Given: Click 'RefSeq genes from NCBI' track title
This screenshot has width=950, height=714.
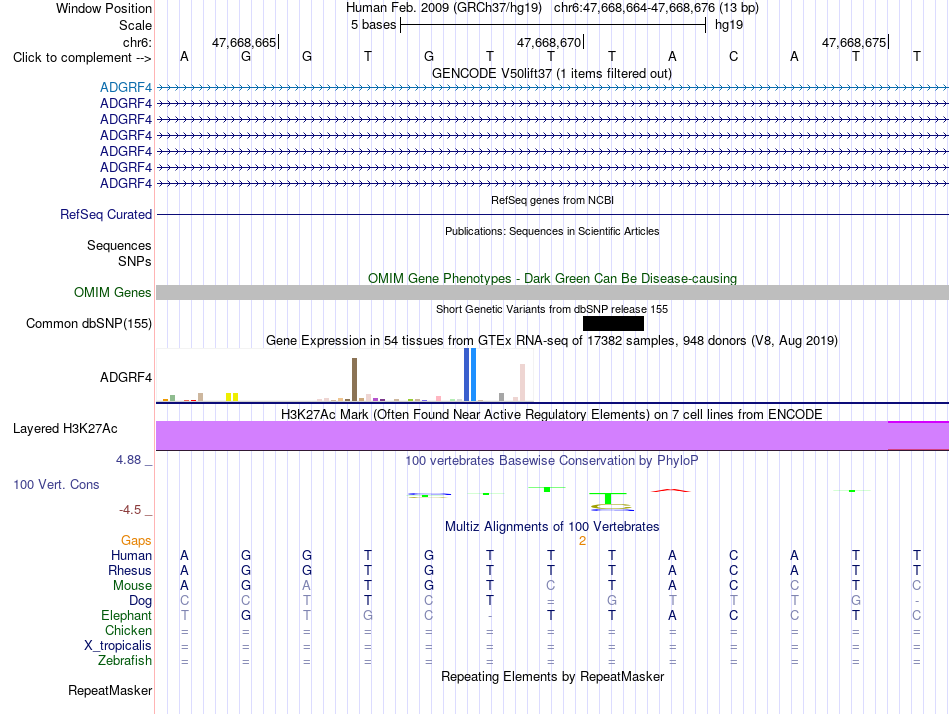Looking at the screenshot, I should [553, 200].
